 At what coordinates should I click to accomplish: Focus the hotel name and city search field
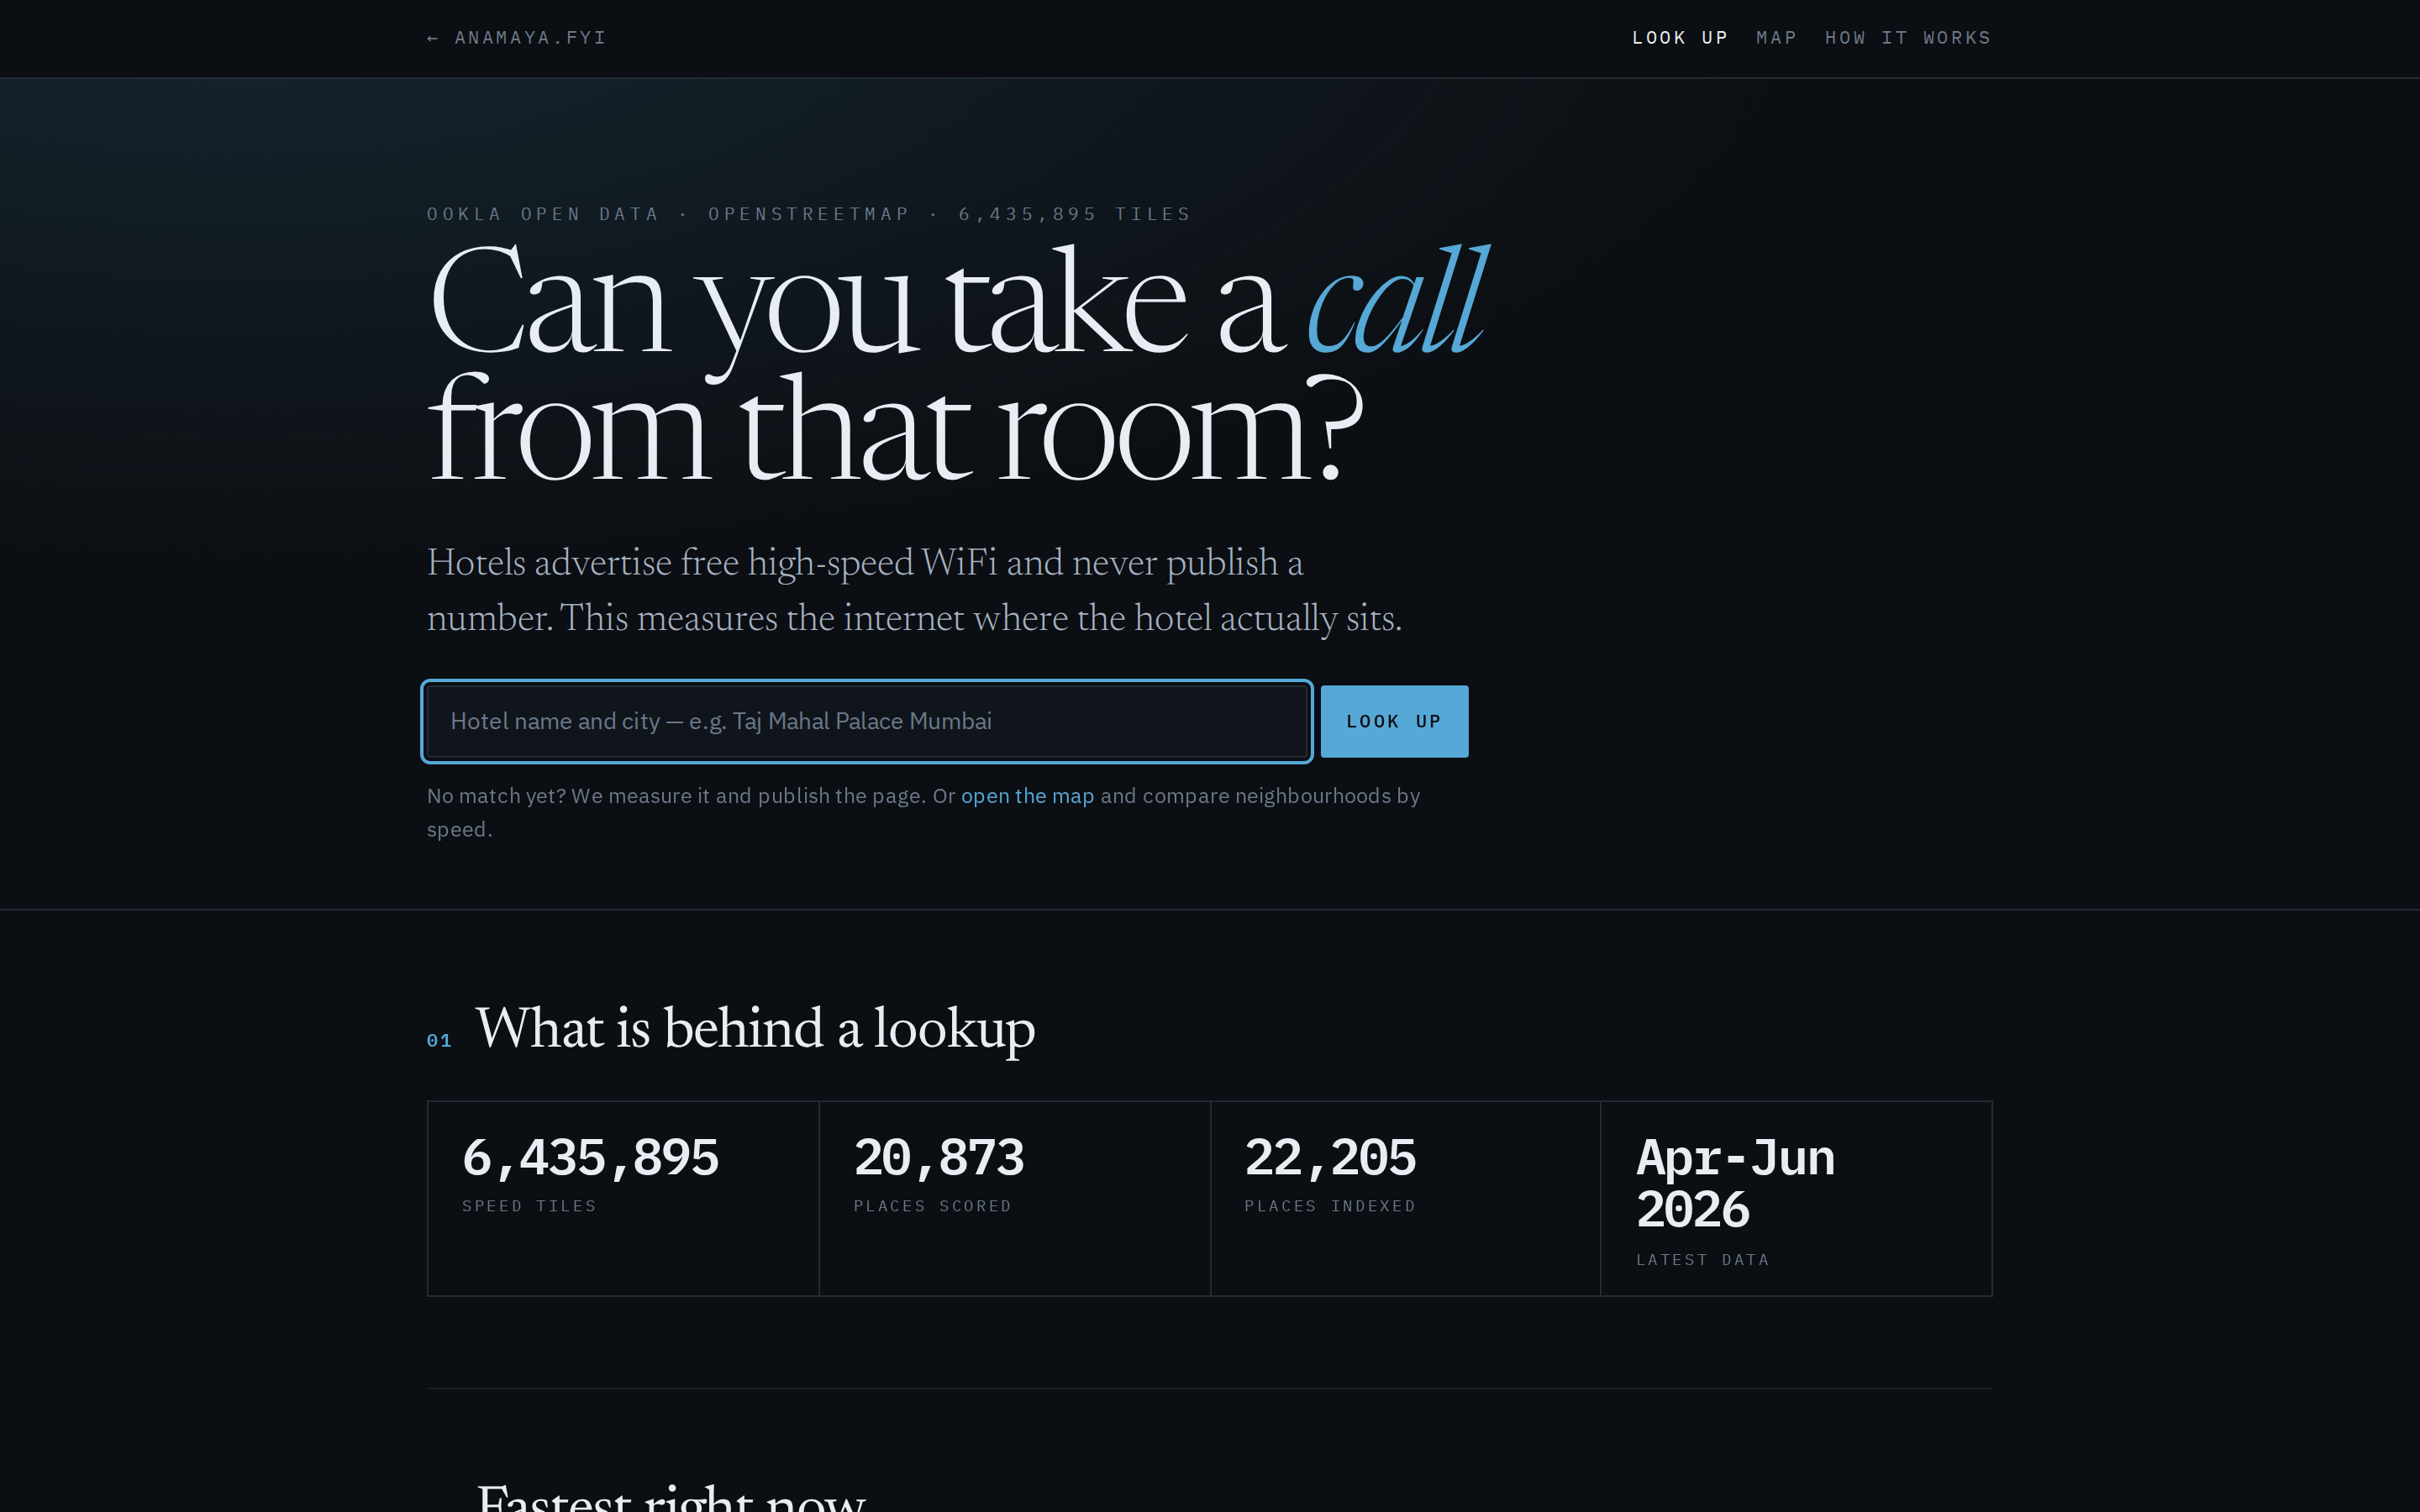point(867,721)
